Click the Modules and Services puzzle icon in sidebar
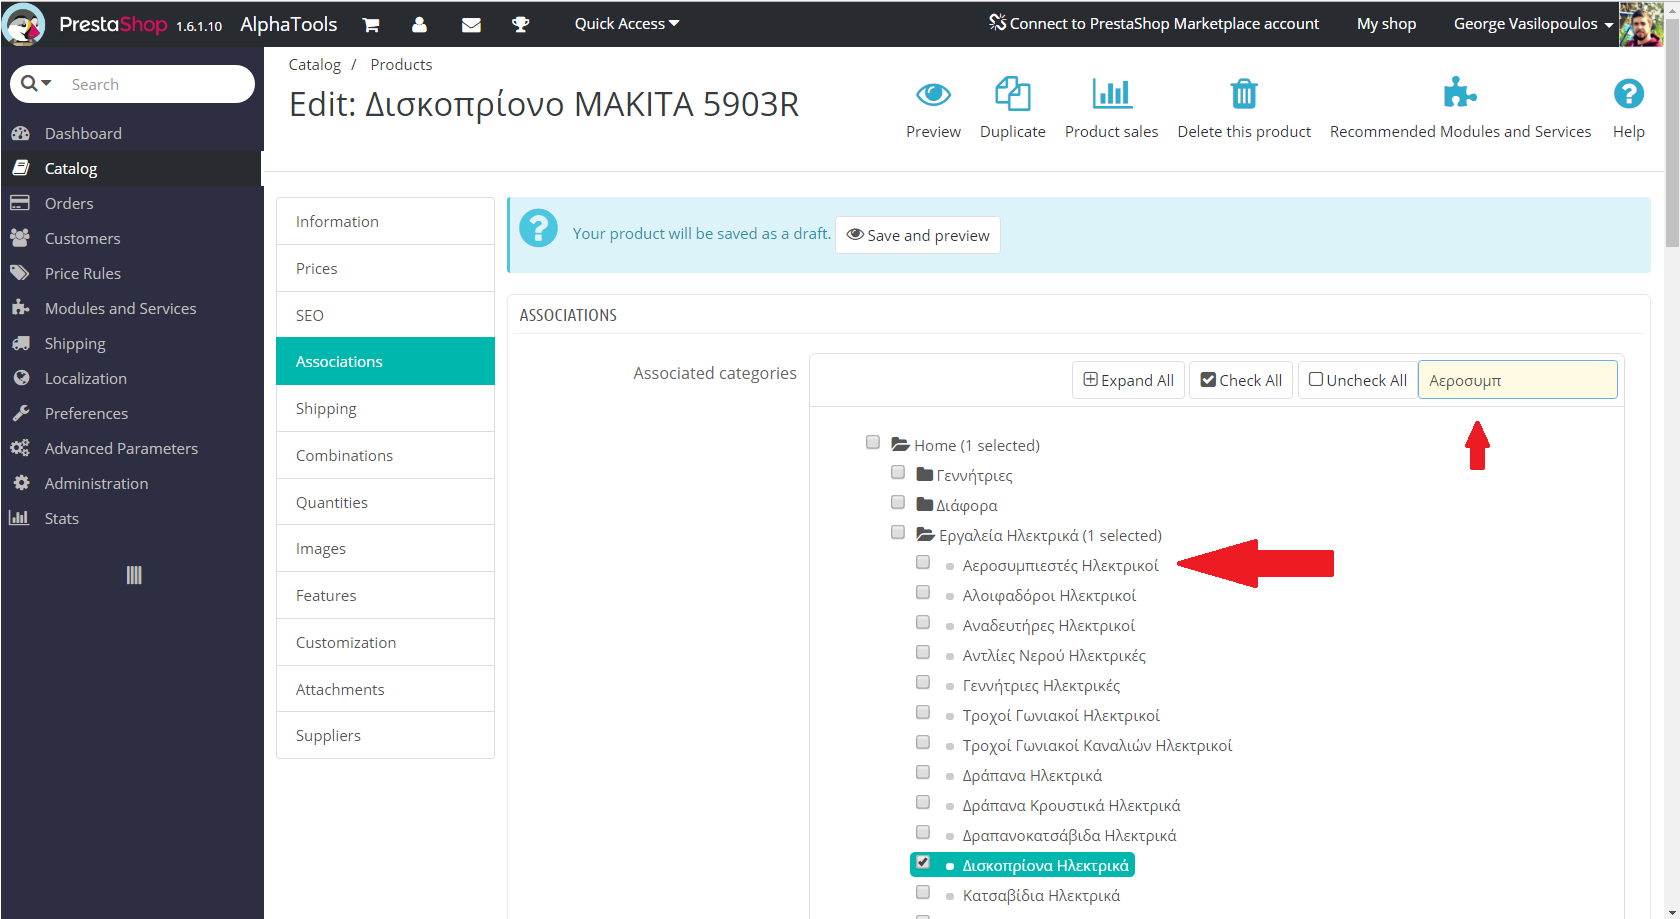1680x919 pixels. point(20,308)
